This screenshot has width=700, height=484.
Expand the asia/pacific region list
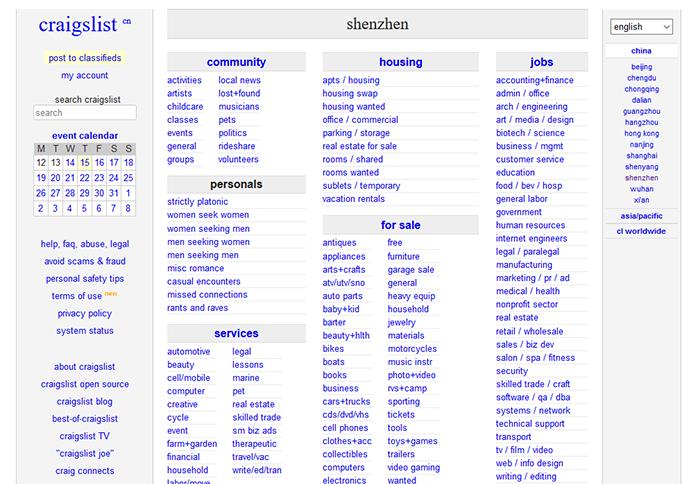click(x=641, y=216)
